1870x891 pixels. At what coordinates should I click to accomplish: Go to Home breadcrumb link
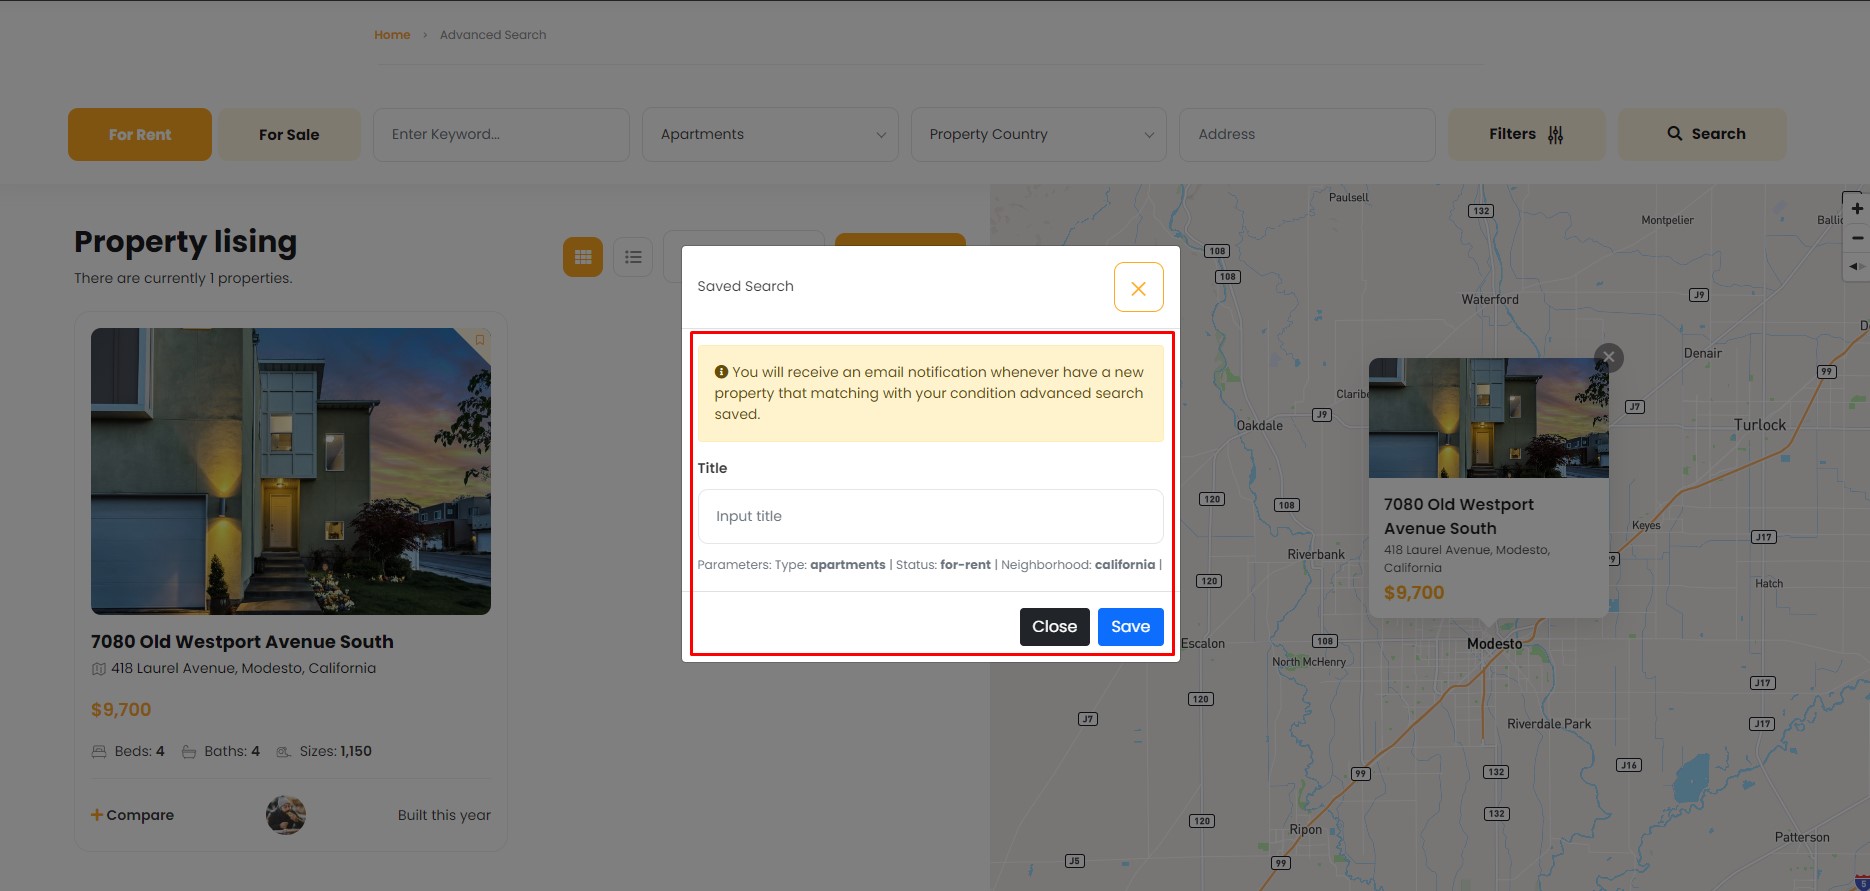(x=392, y=35)
